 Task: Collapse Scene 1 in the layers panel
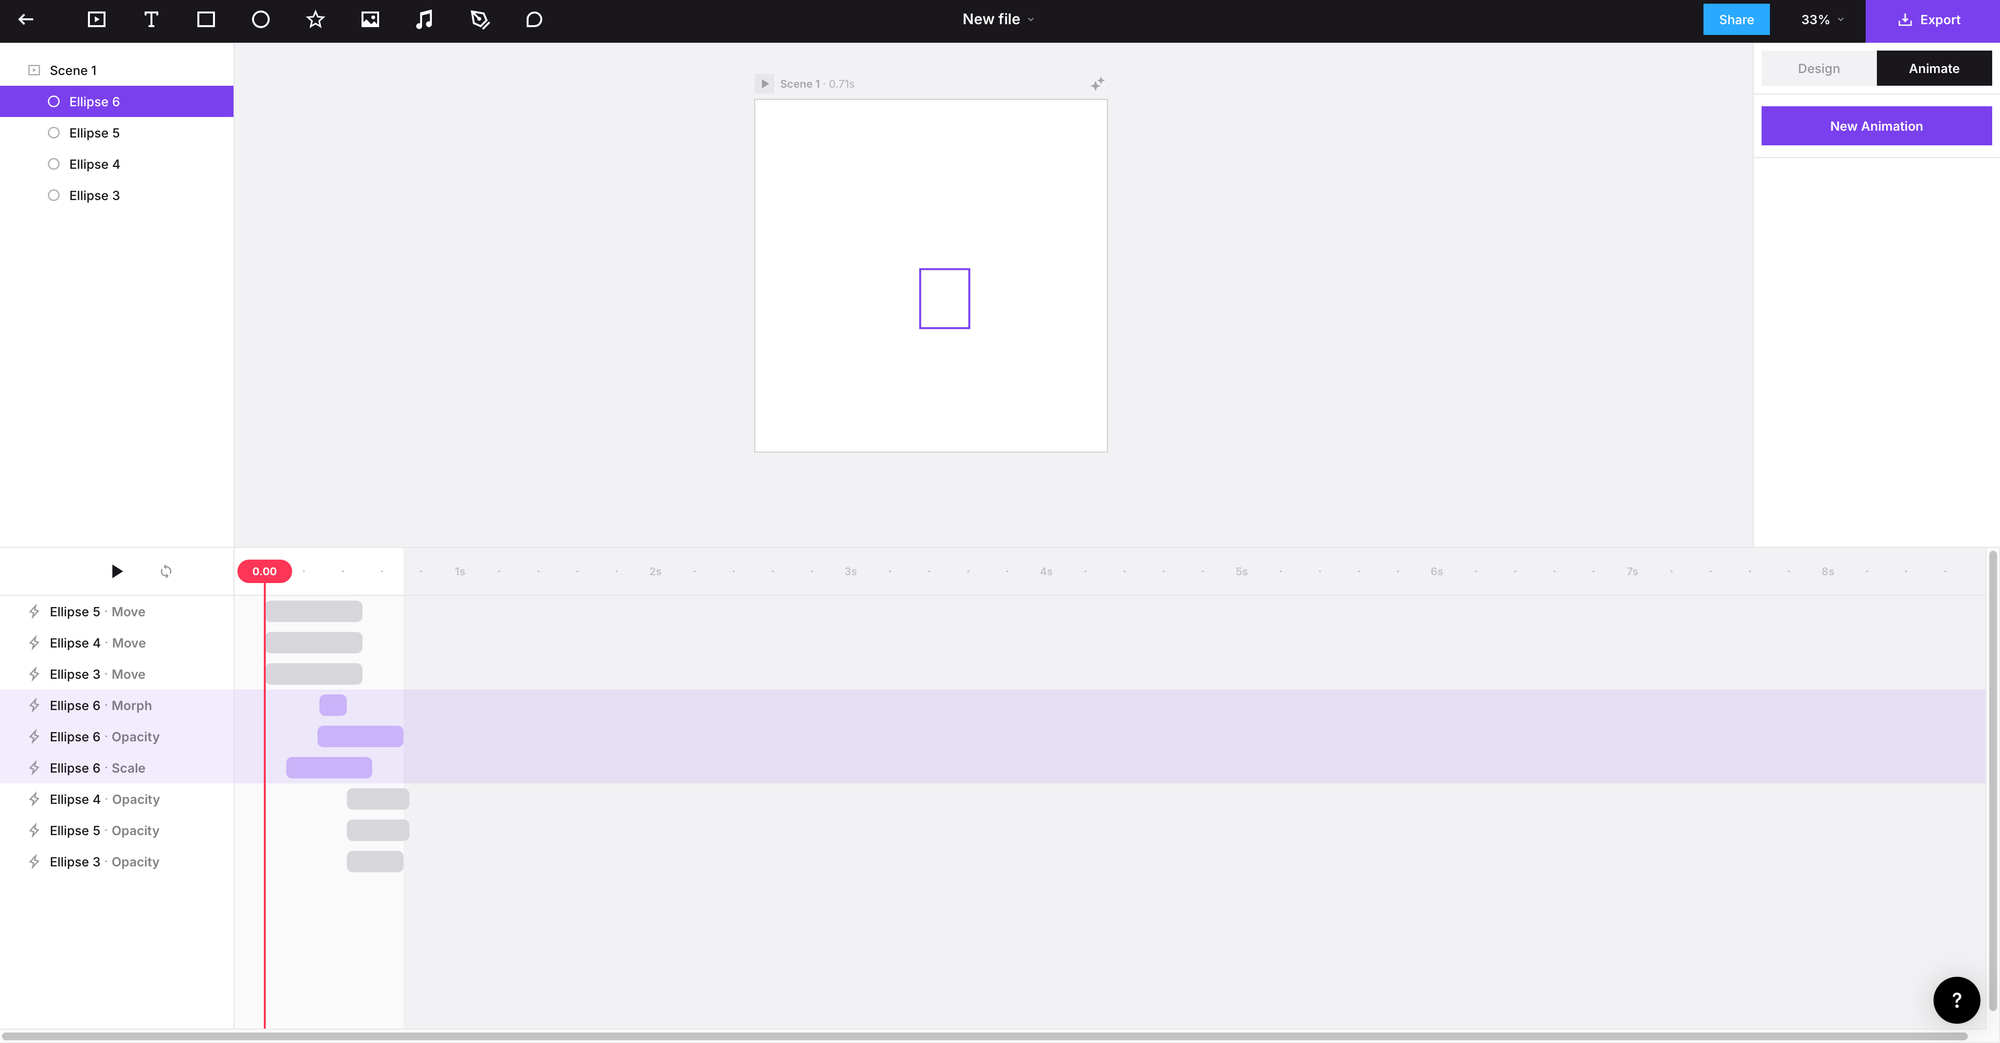pos(33,70)
